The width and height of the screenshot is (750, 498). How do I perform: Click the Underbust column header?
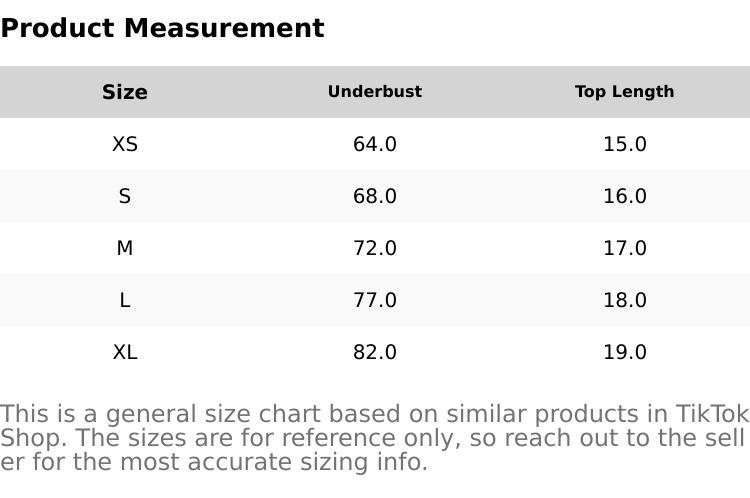[375, 92]
